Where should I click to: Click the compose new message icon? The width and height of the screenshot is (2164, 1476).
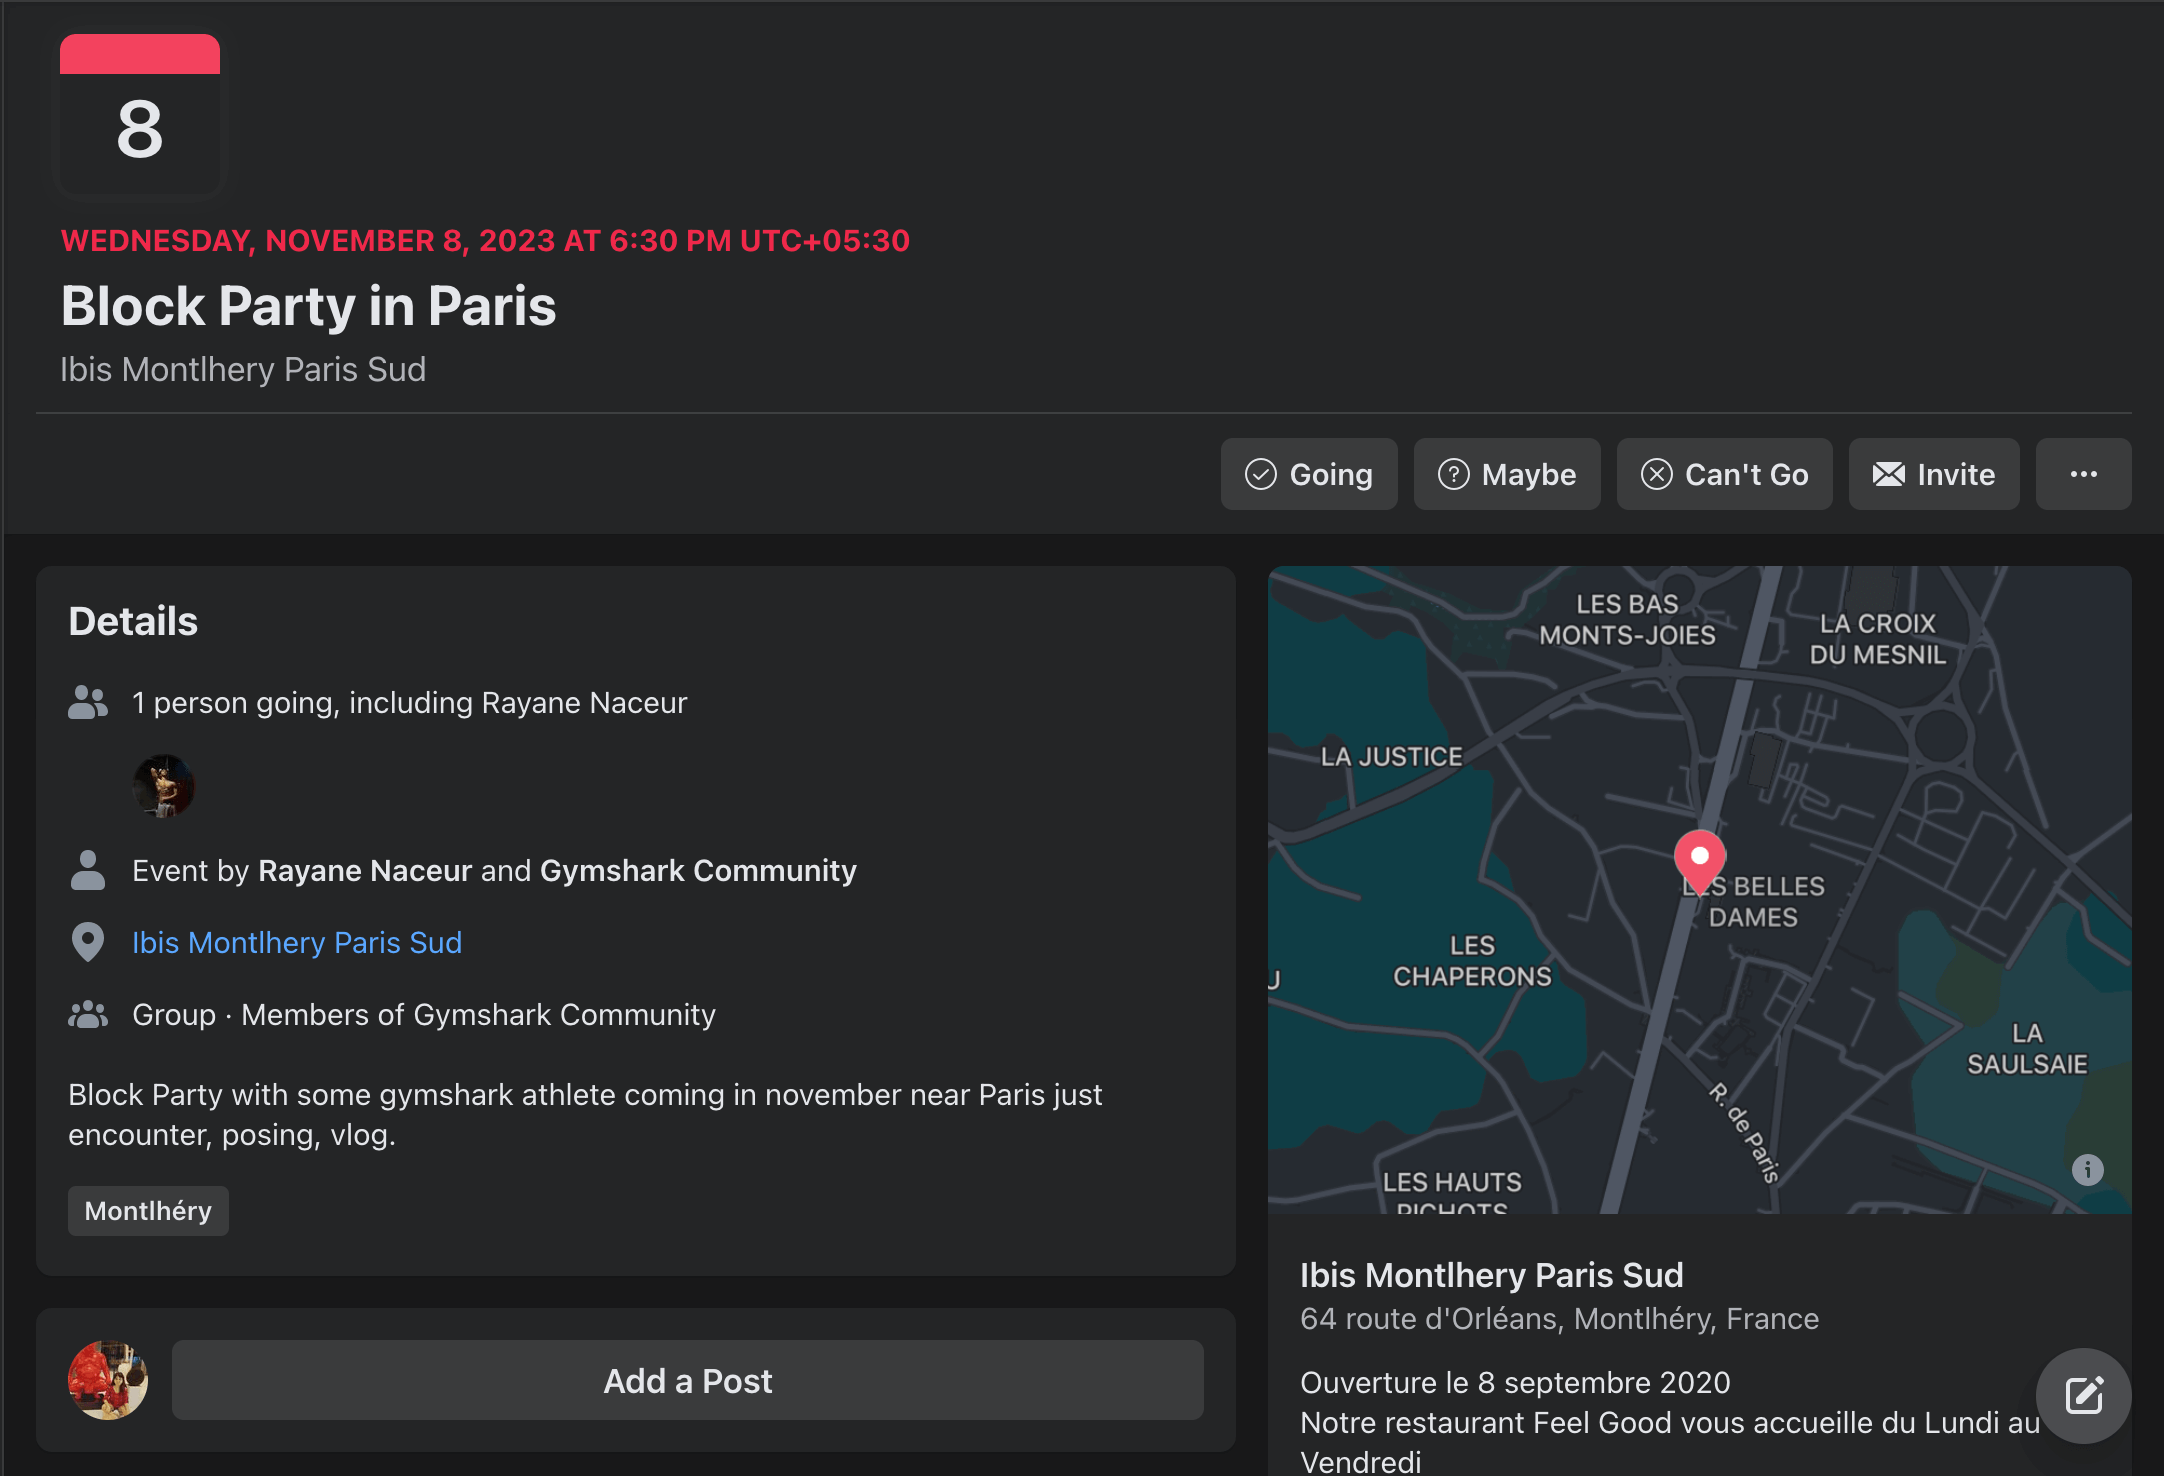point(2084,1395)
